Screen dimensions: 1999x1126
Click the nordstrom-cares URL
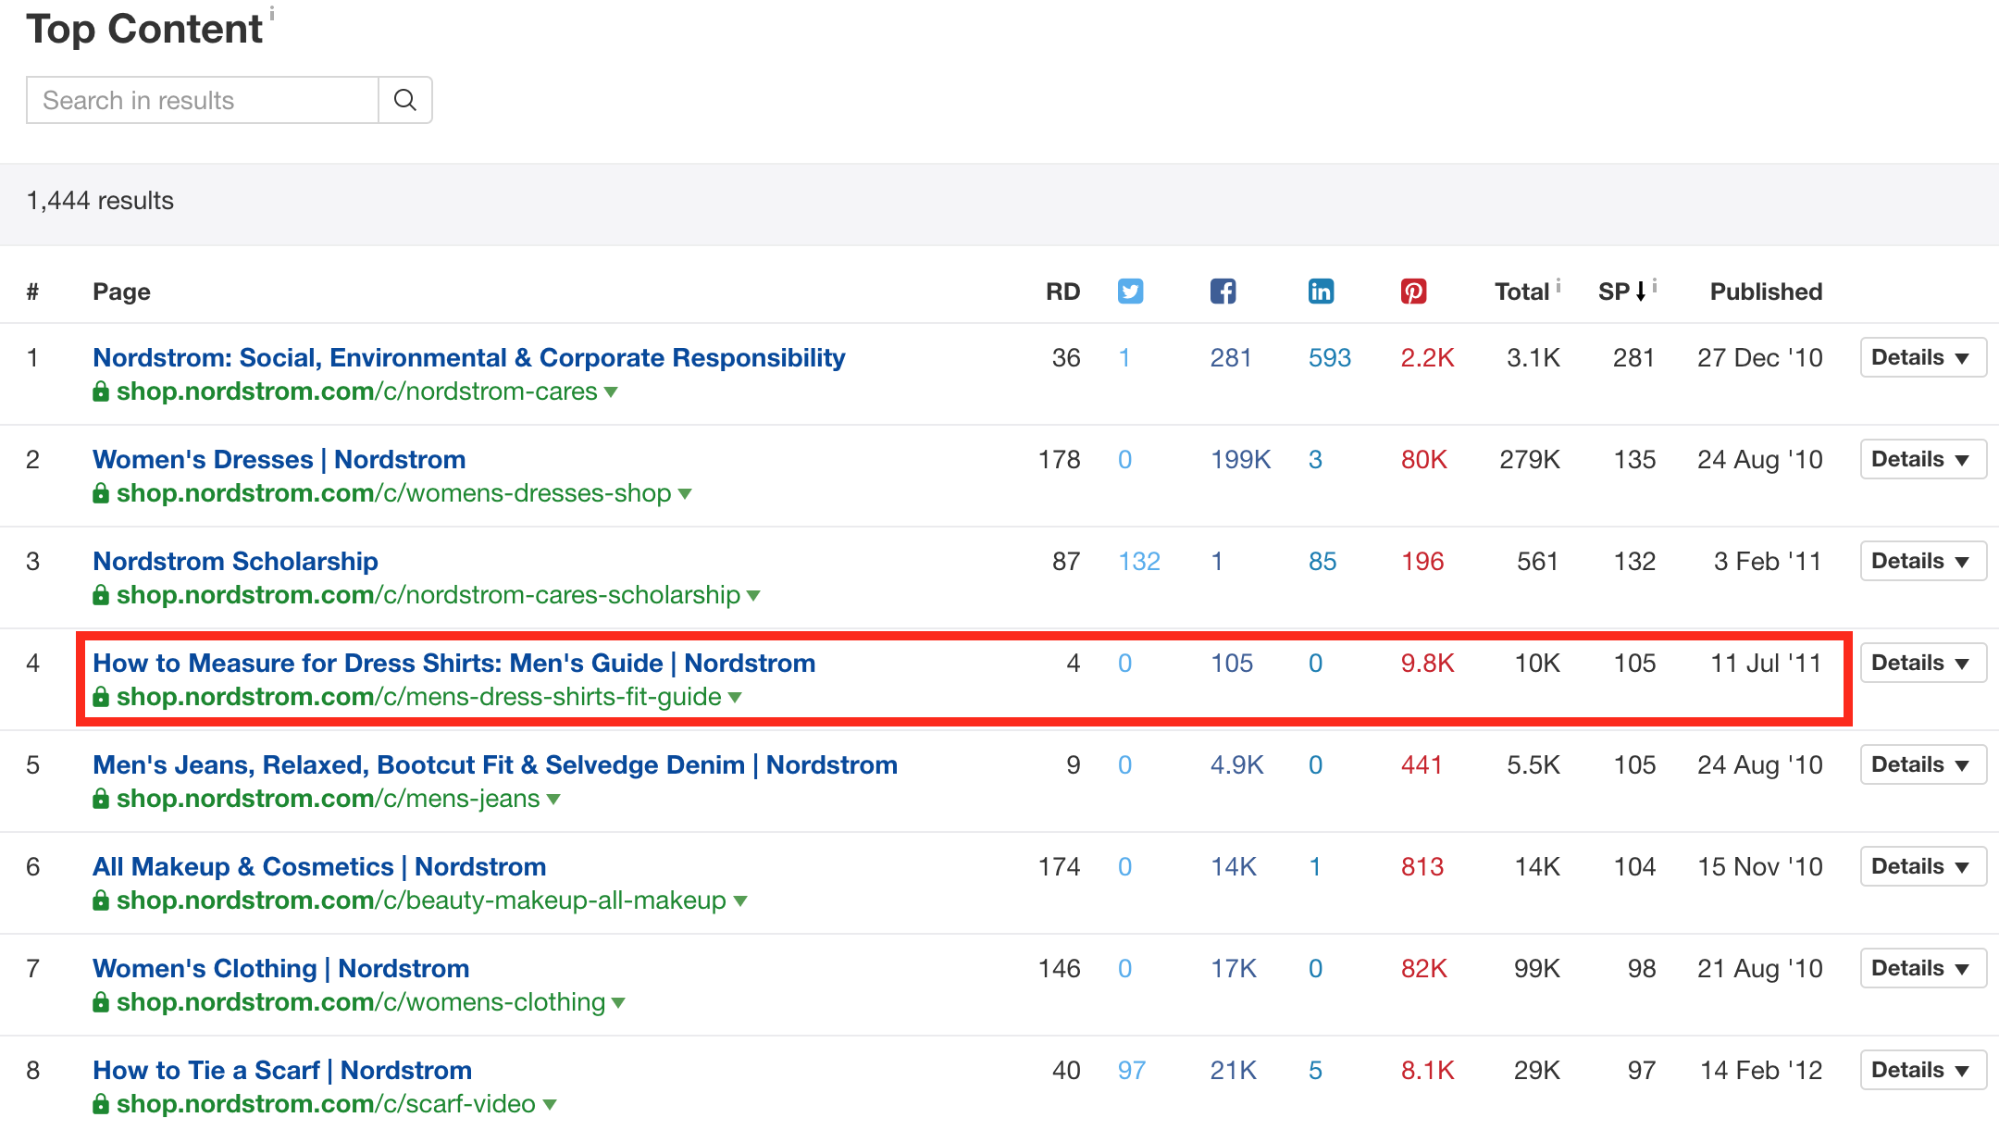click(x=357, y=391)
